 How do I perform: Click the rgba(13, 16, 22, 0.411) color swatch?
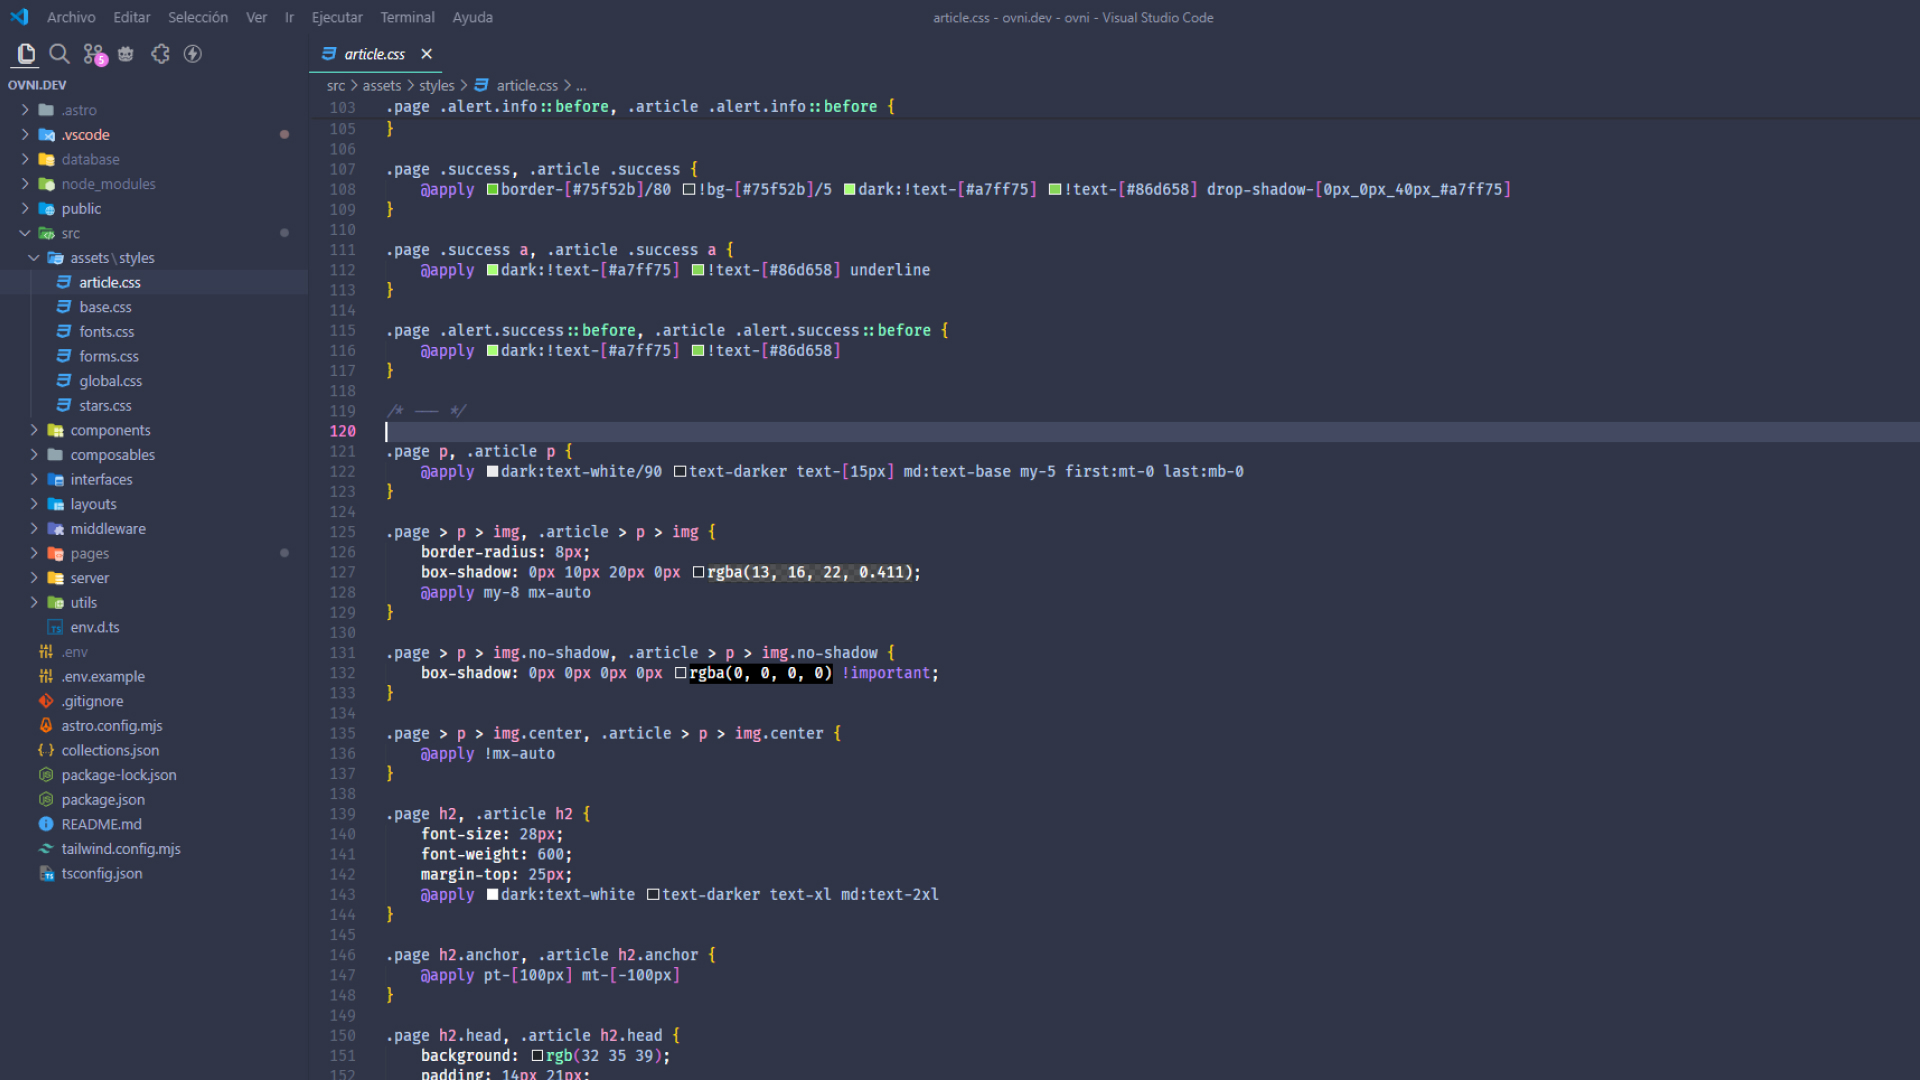(x=698, y=572)
